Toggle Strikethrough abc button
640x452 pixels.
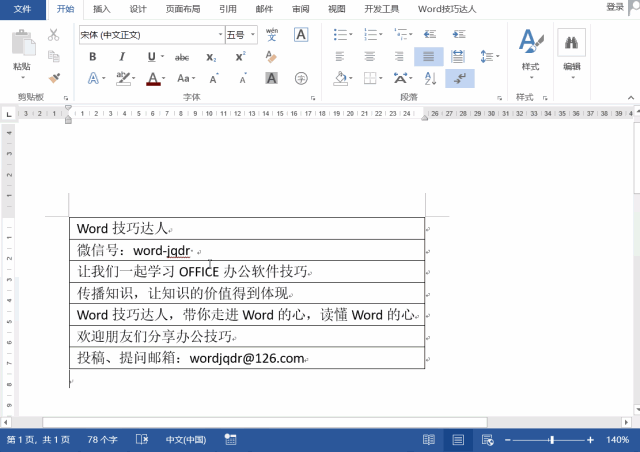click(182, 57)
